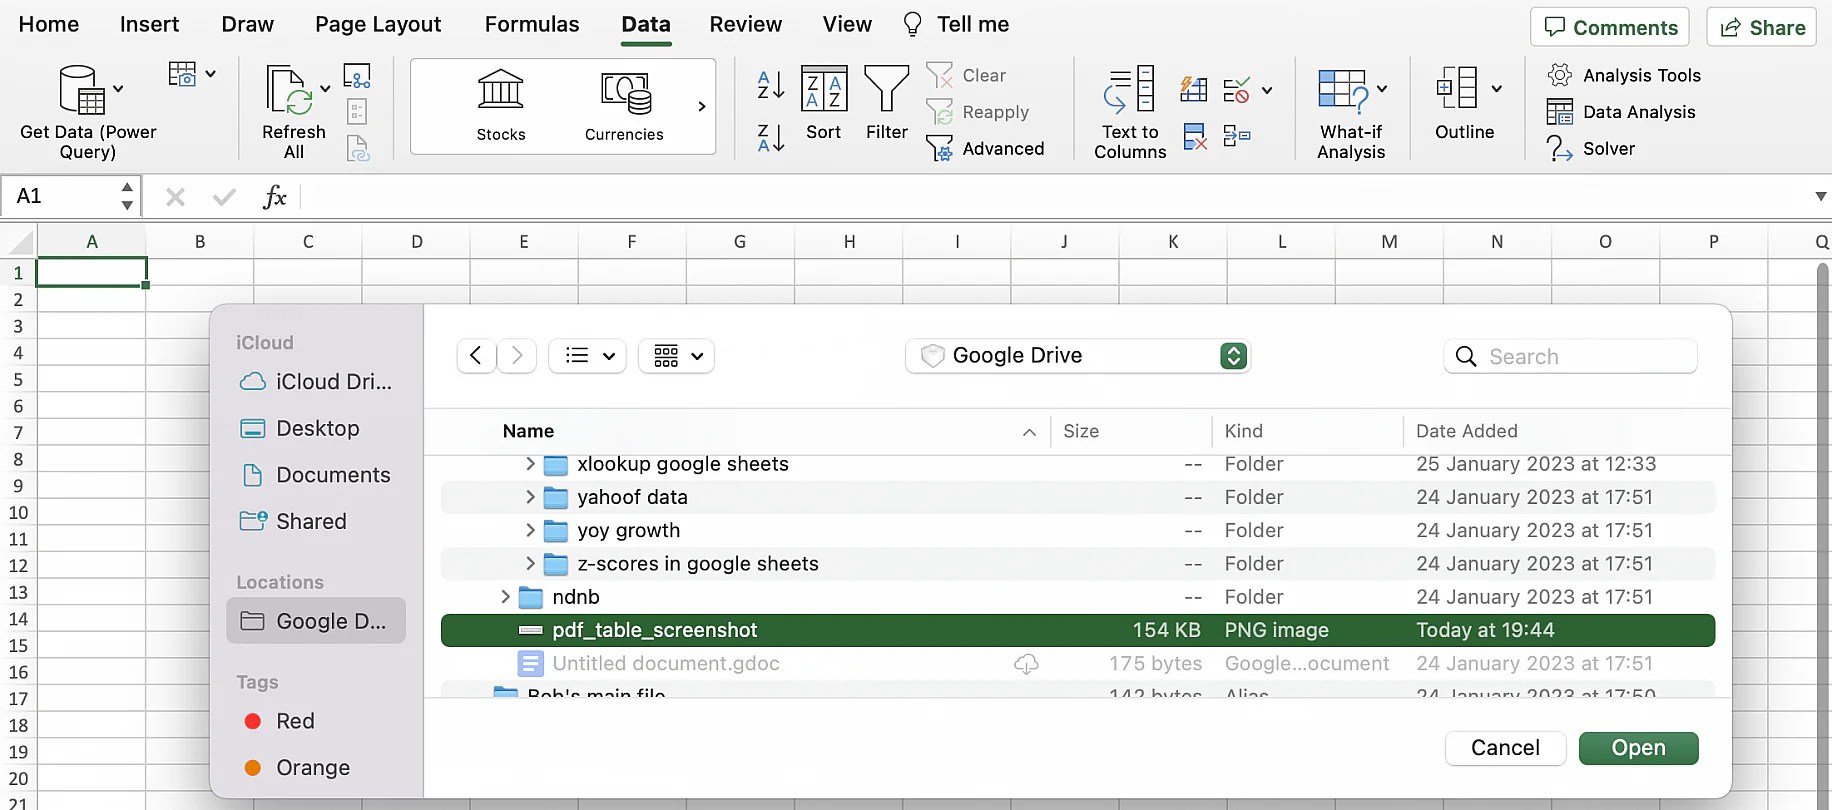Sort descending Z to A
1832x810 pixels.
[771, 138]
